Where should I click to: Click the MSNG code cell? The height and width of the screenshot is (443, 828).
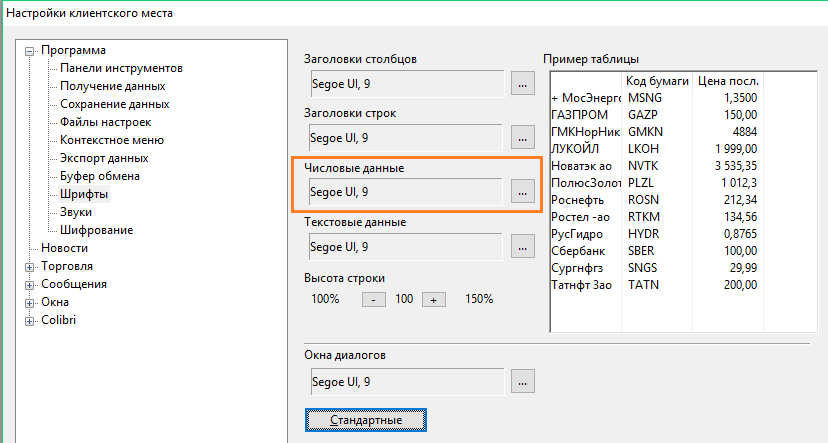pyautogui.click(x=645, y=98)
